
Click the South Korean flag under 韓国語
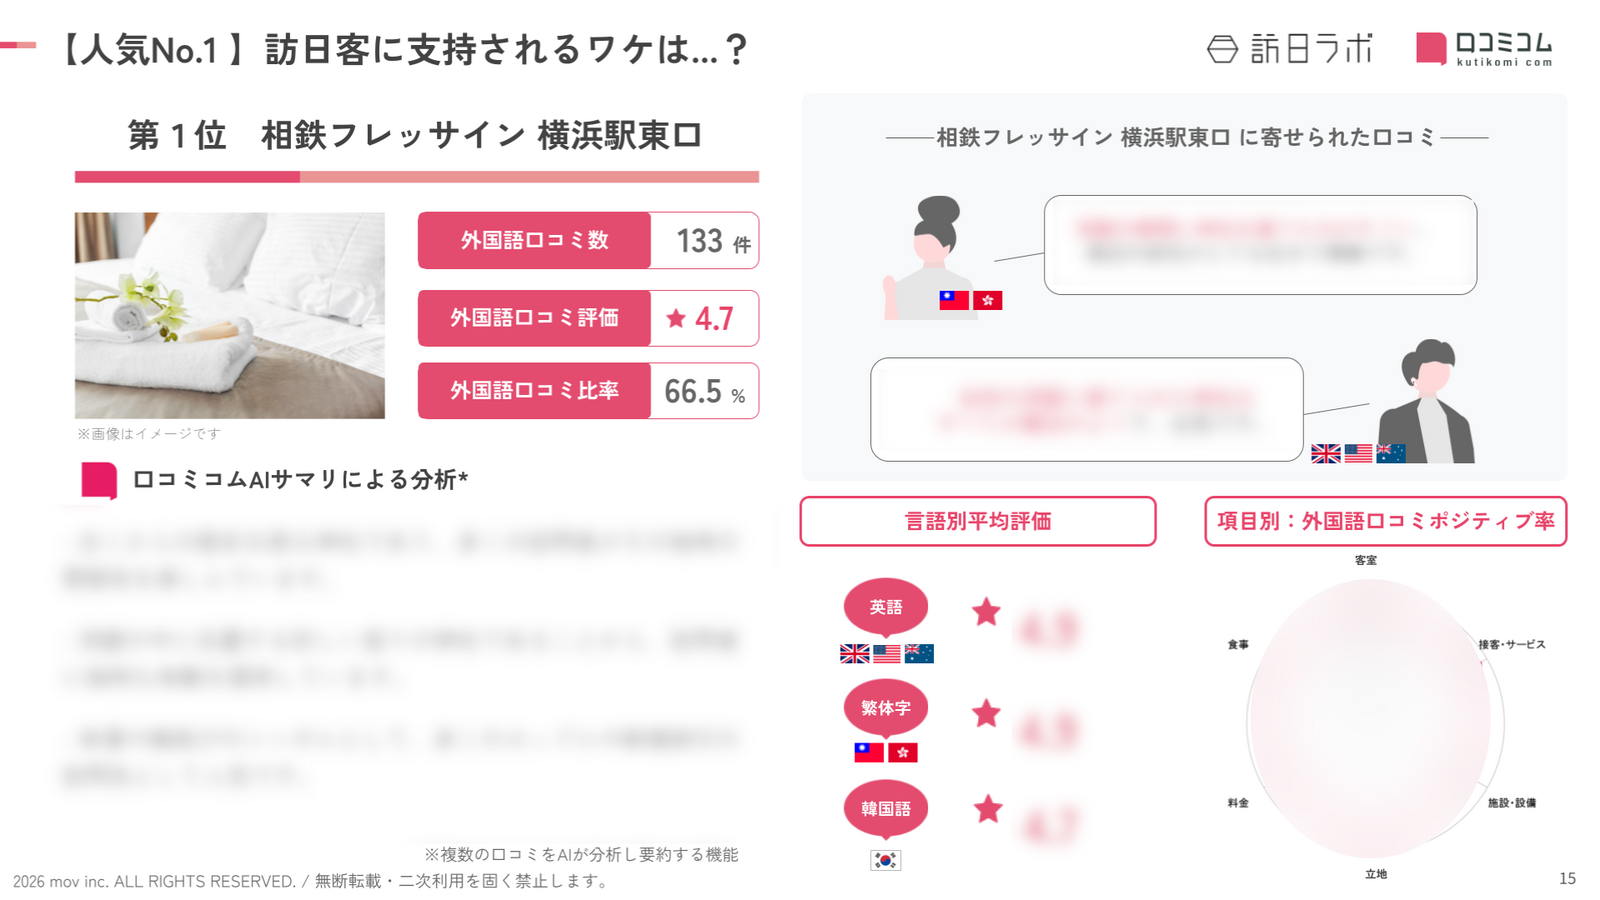885,860
